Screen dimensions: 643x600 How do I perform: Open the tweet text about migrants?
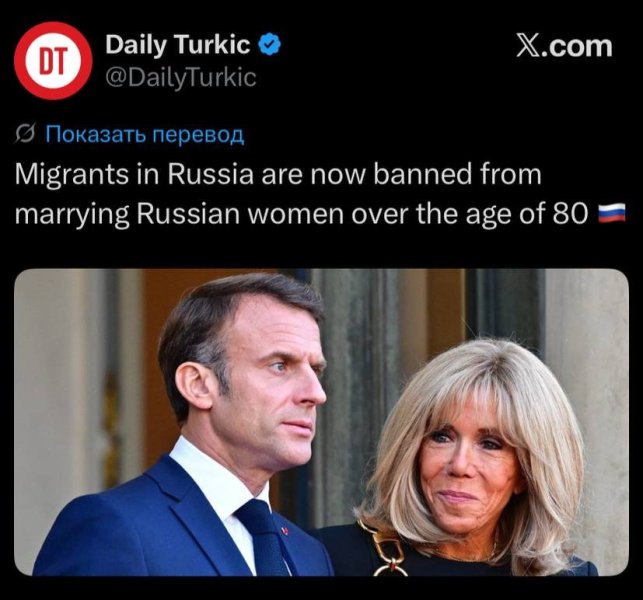320,194
